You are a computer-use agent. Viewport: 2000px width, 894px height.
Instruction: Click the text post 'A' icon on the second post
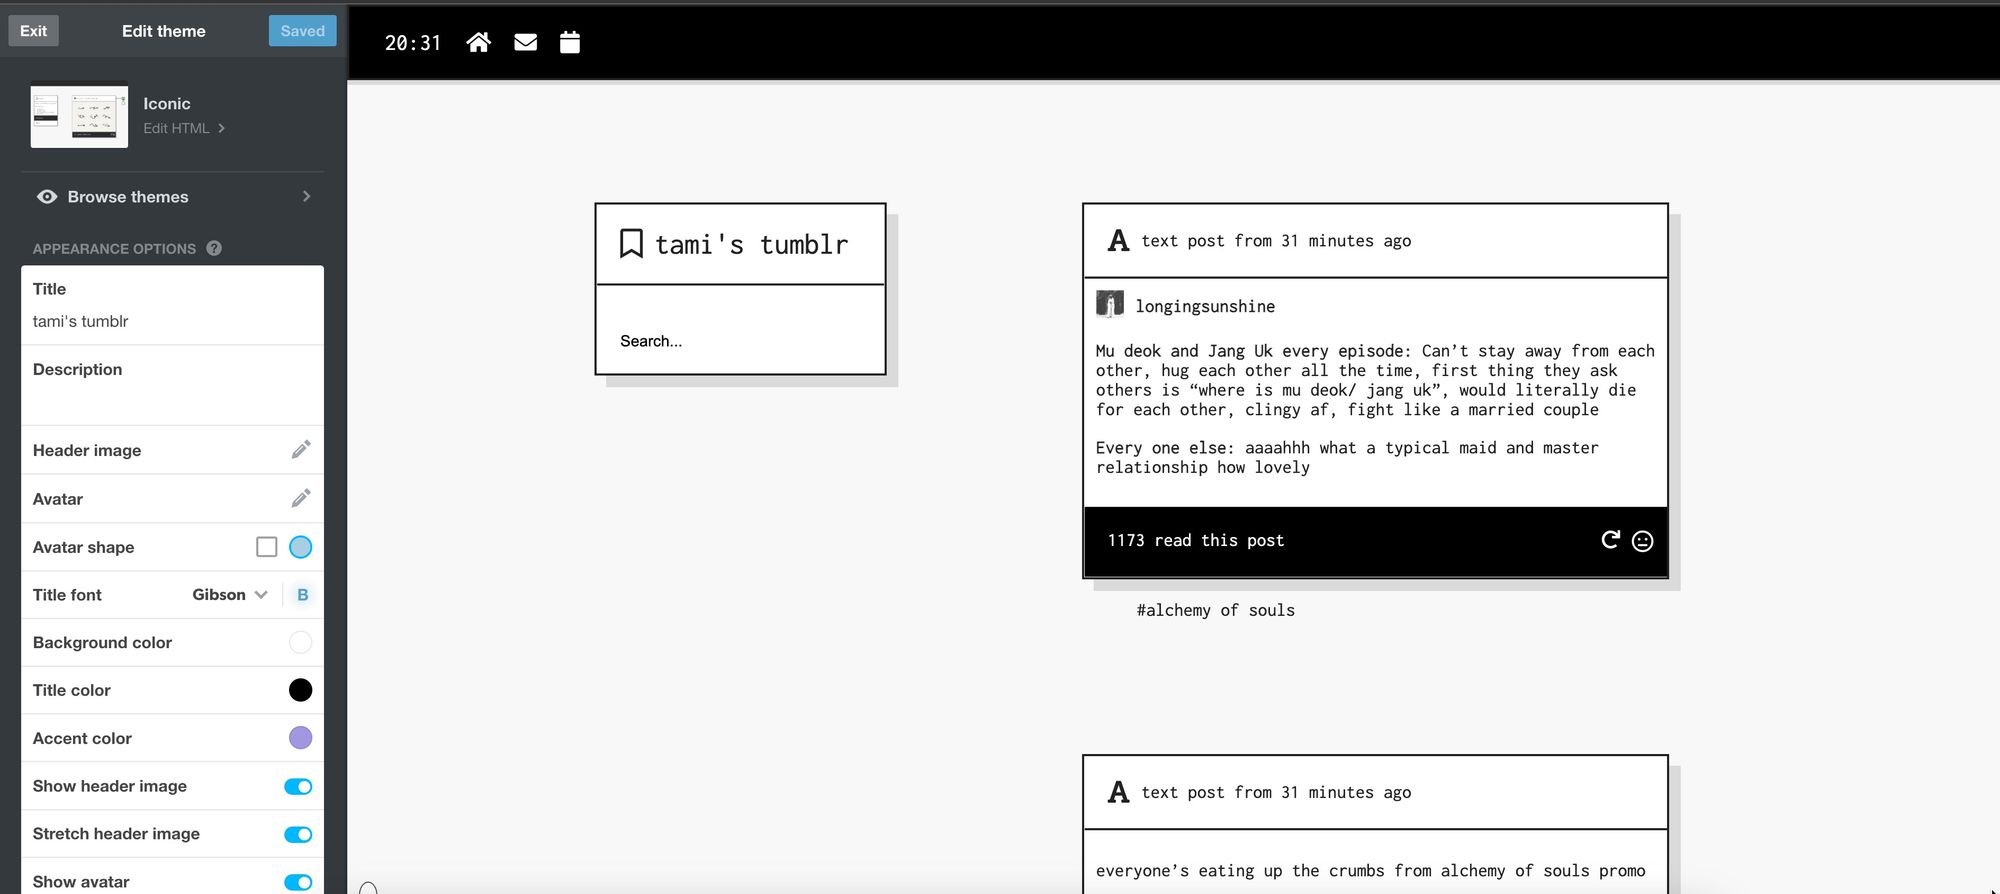(x=1118, y=792)
